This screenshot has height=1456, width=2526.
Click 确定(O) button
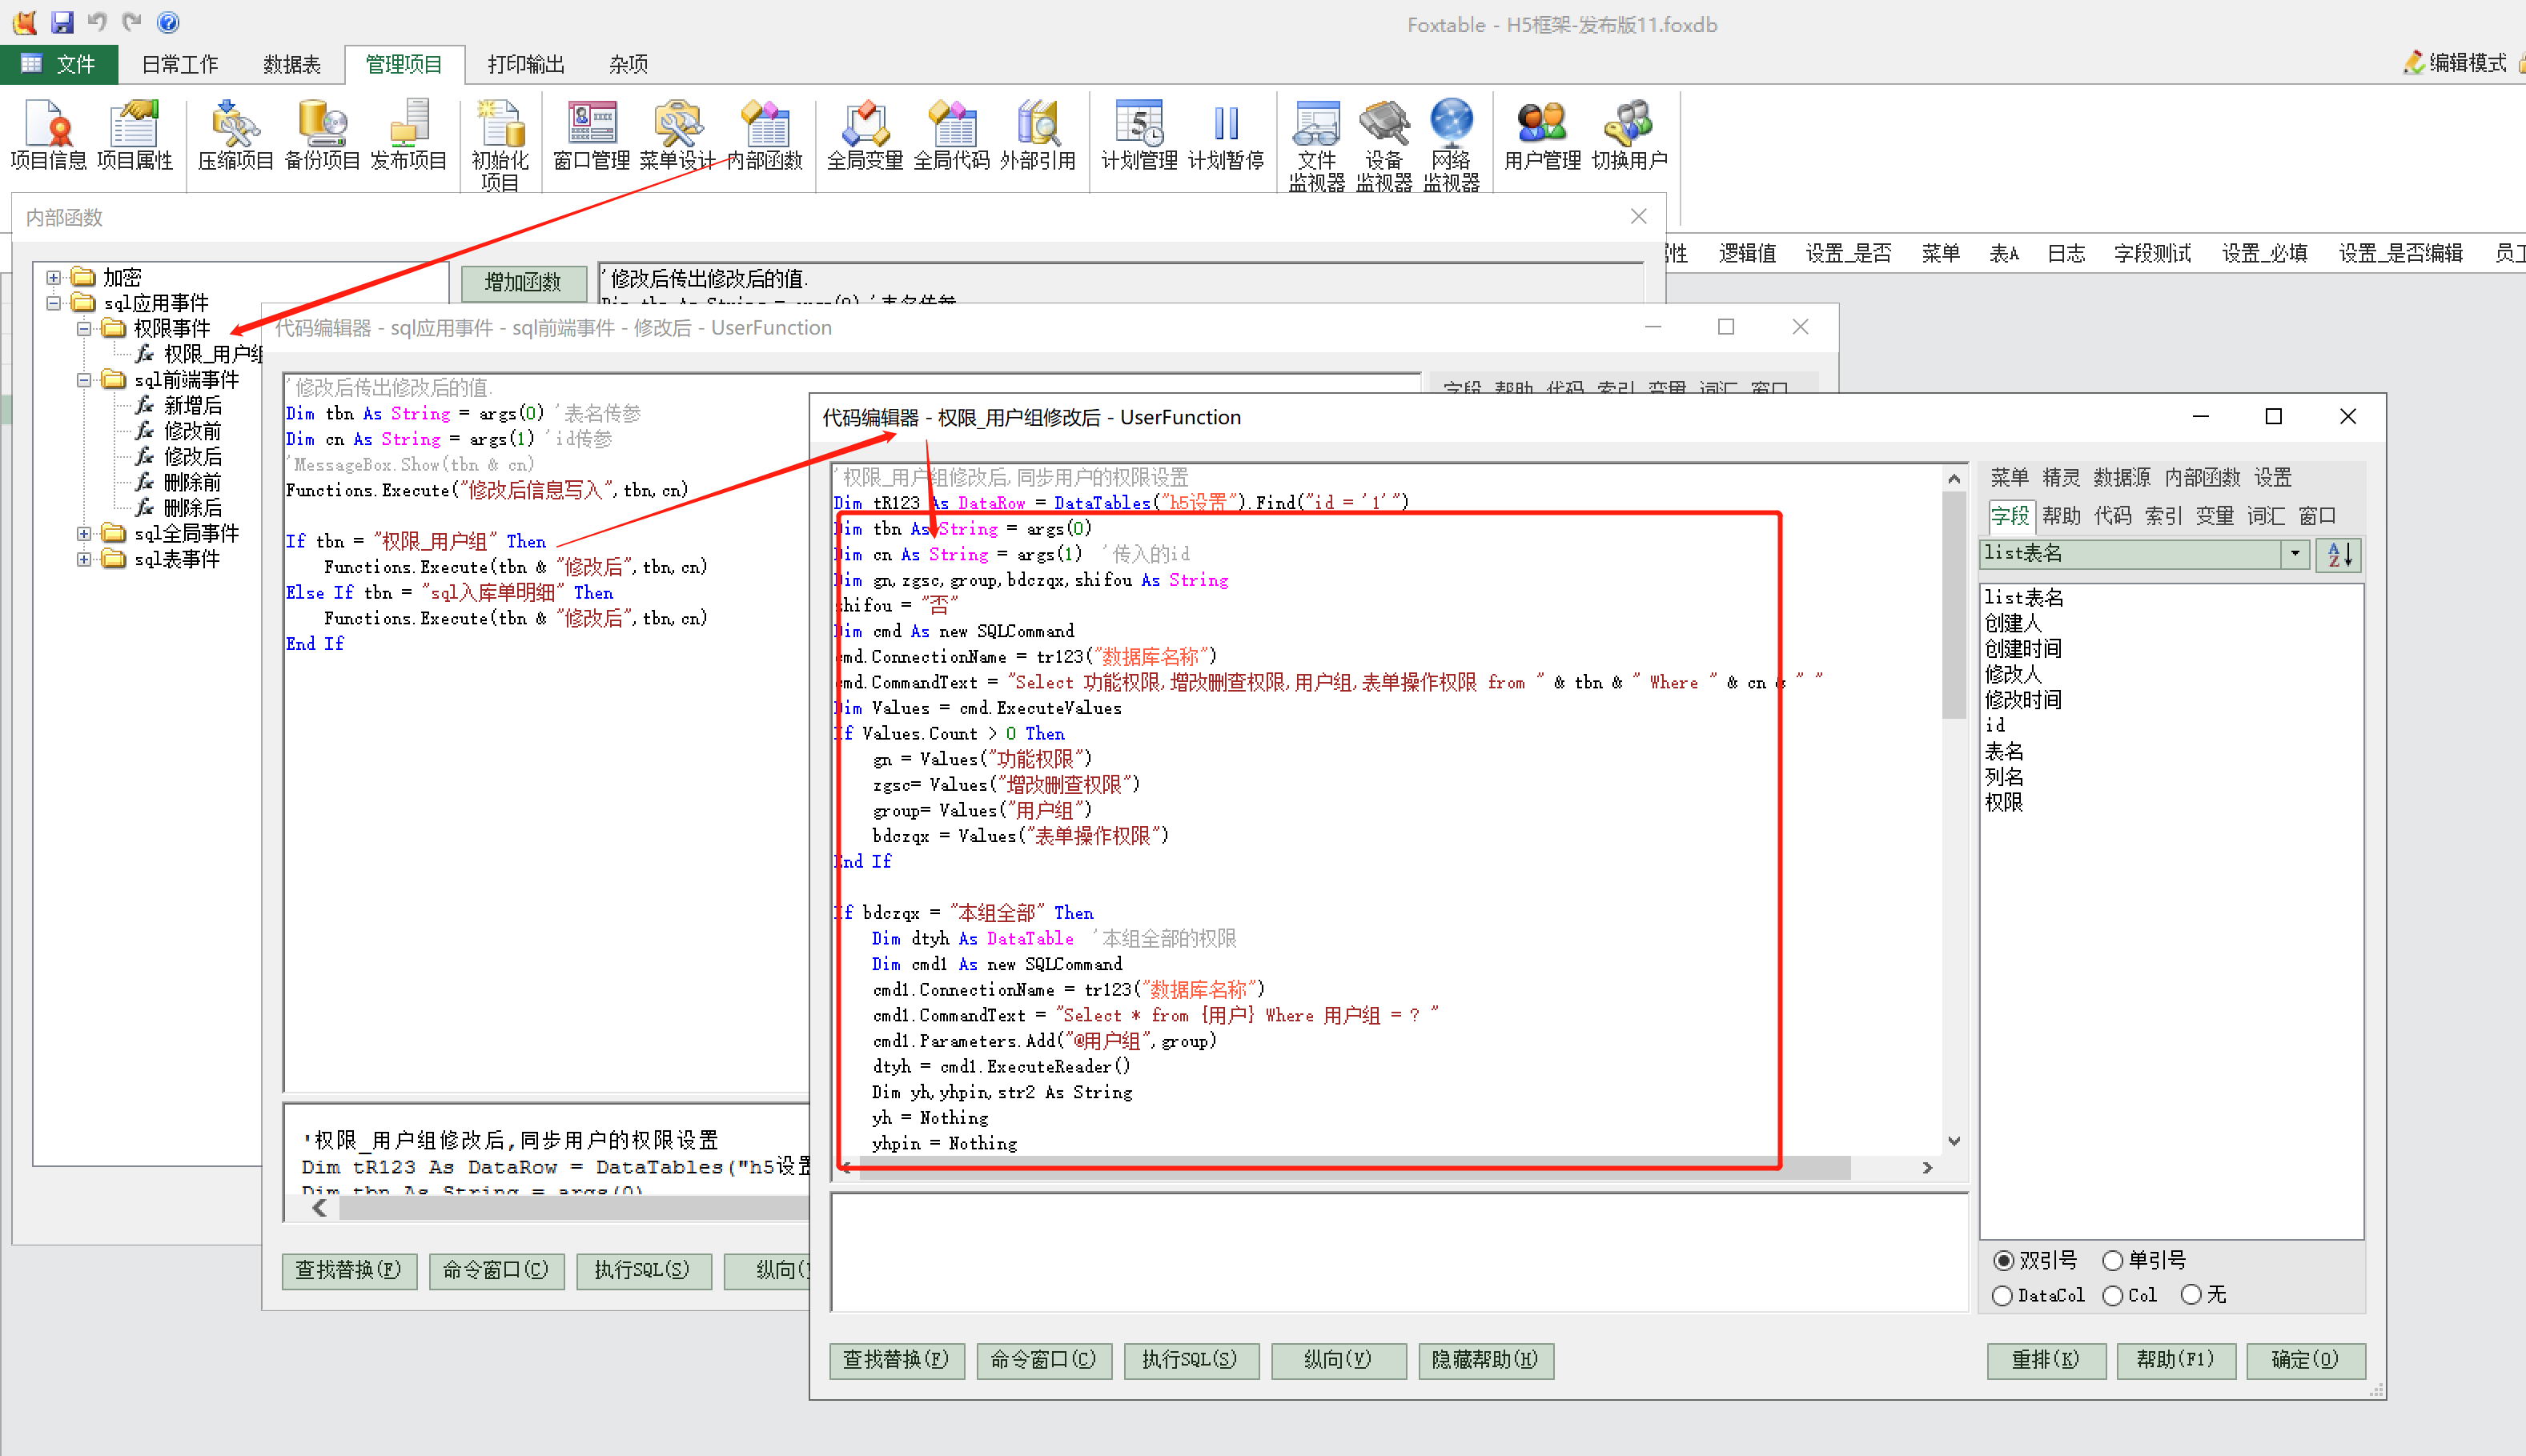(x=2305, y=1360)
